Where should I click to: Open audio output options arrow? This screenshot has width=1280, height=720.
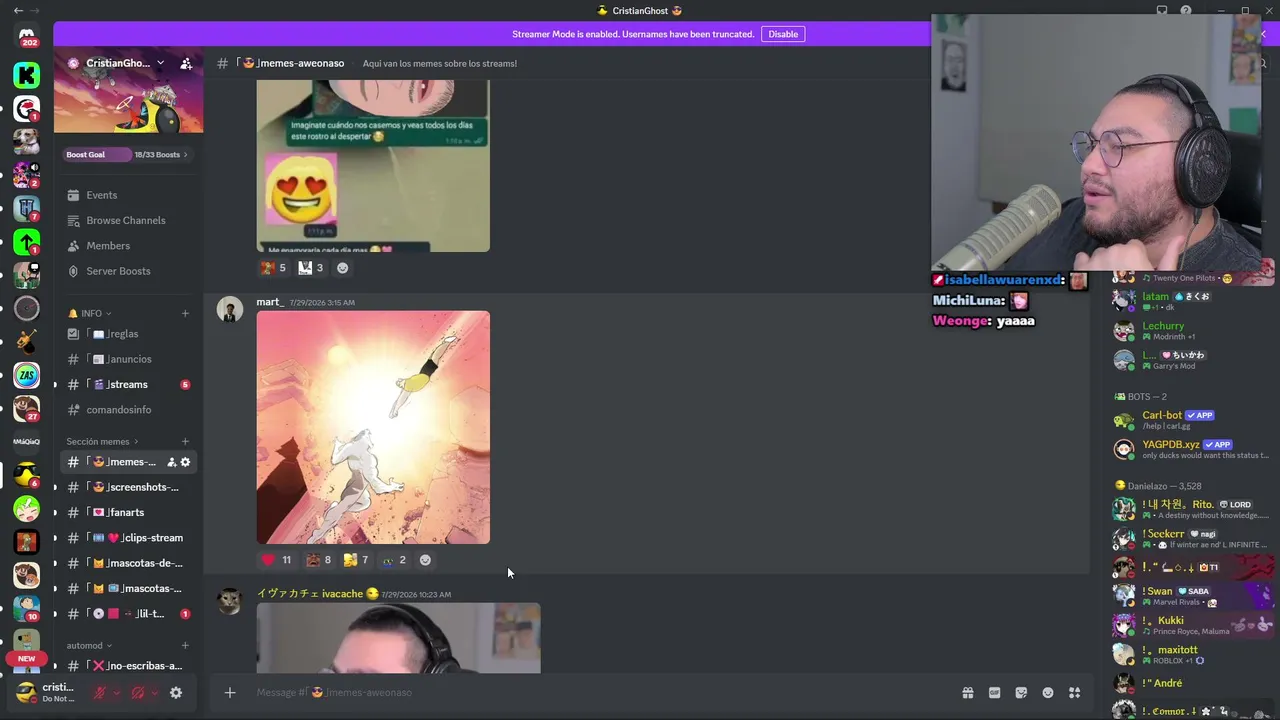click(156, 692)
